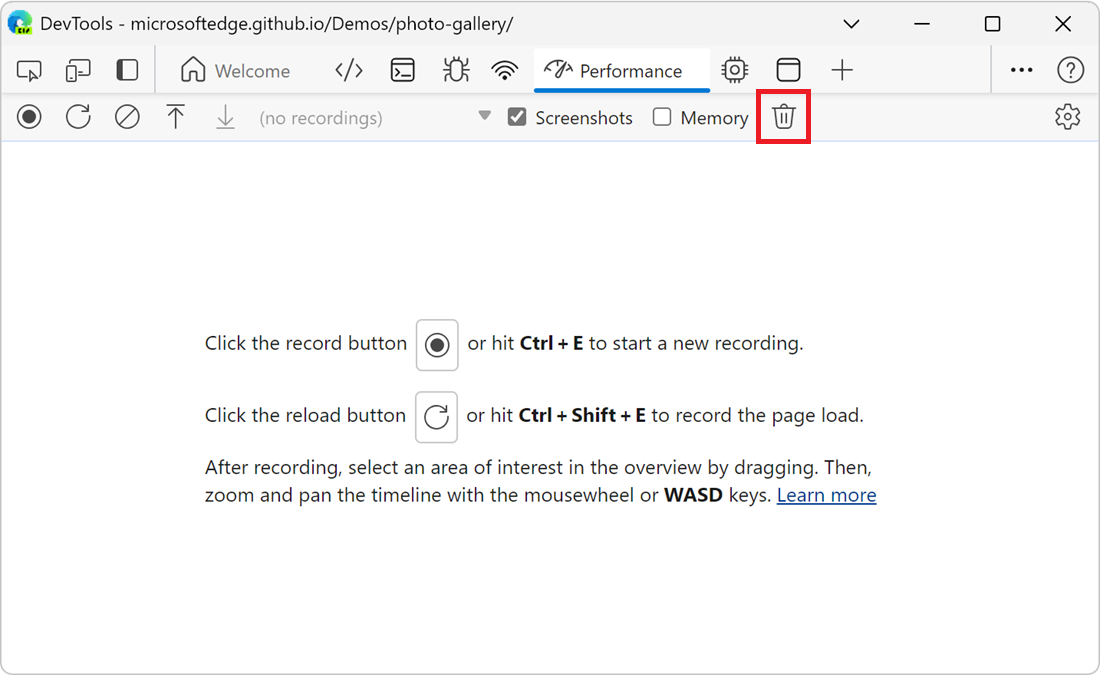This screenshot has width=1100, height=675.
Task: Follow the Learn more link
Action: point(826,495)
